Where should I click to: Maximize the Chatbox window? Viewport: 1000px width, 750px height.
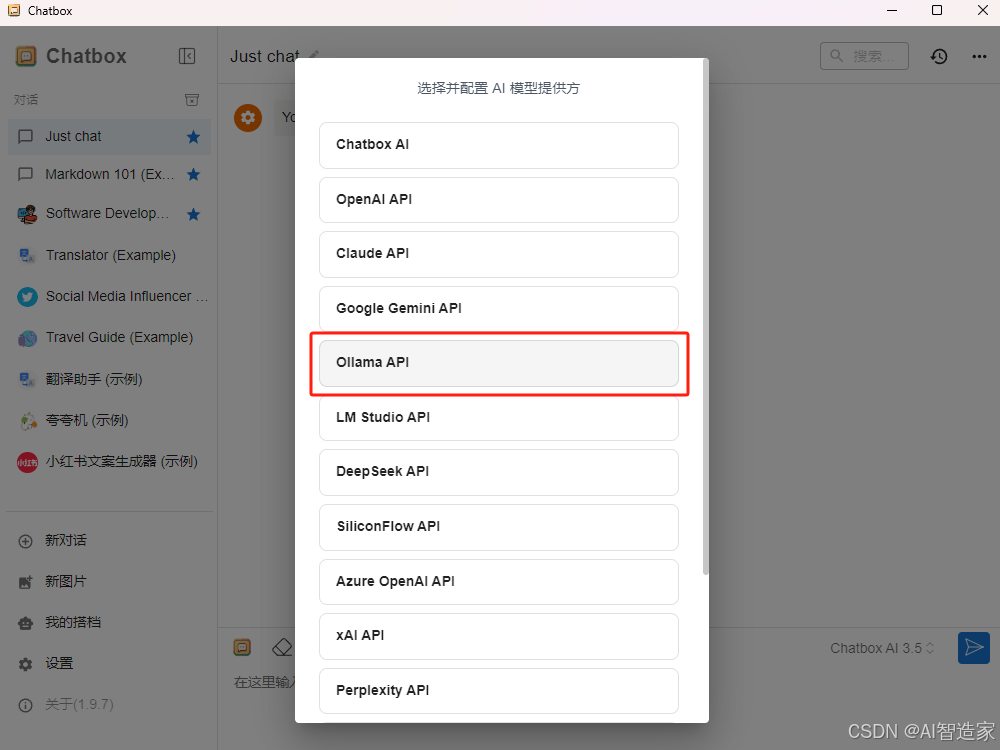tap(937, 10)
